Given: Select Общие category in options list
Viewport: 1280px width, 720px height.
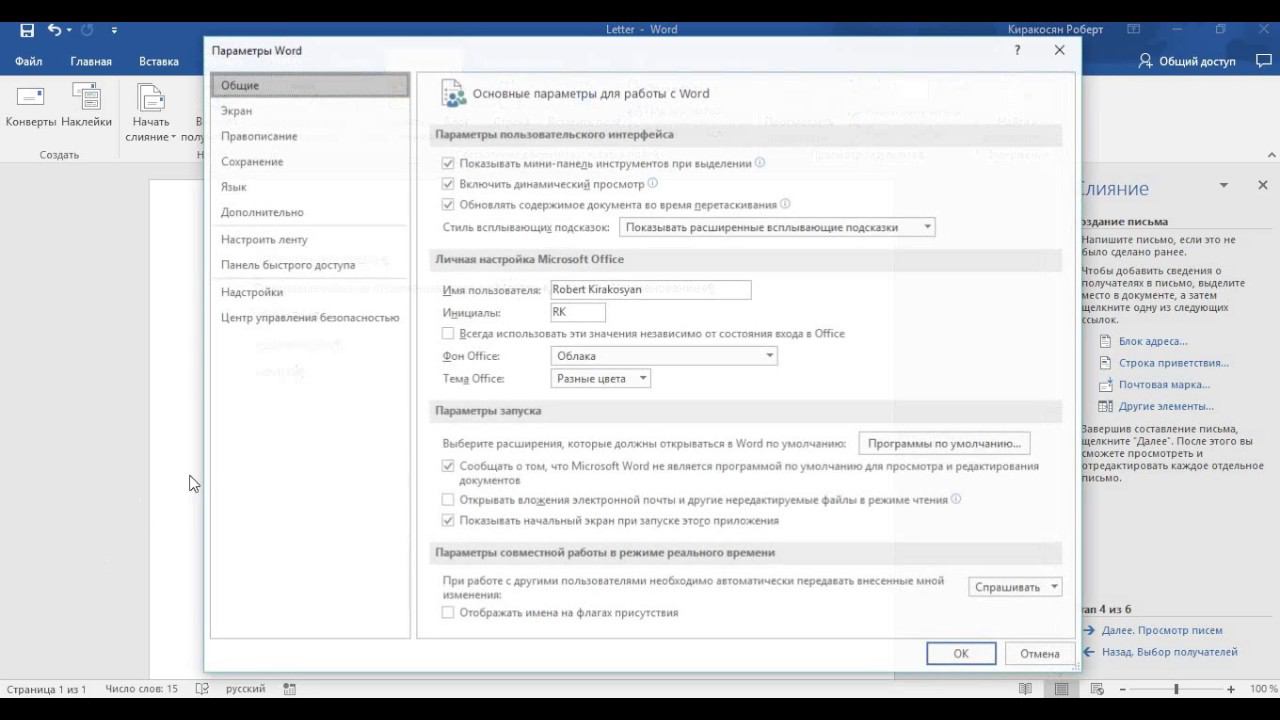Looking at the screenshot, I should (310, 86).
